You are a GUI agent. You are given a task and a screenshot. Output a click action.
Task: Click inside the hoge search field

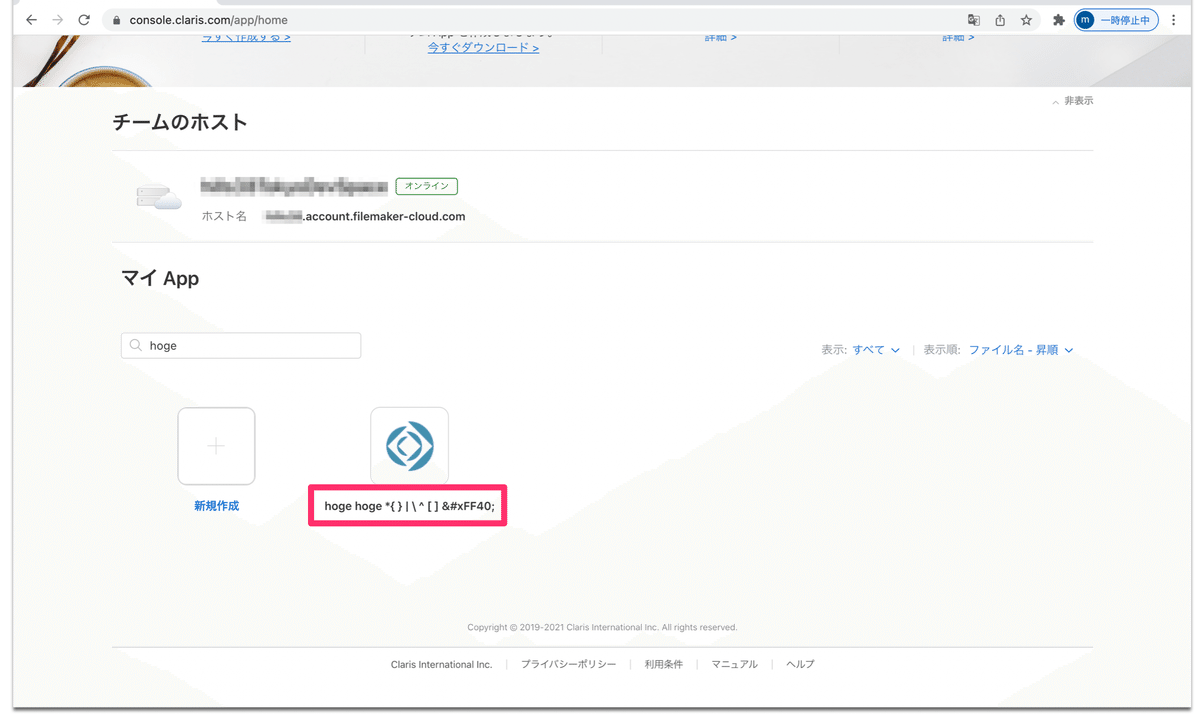click(240, 345)
